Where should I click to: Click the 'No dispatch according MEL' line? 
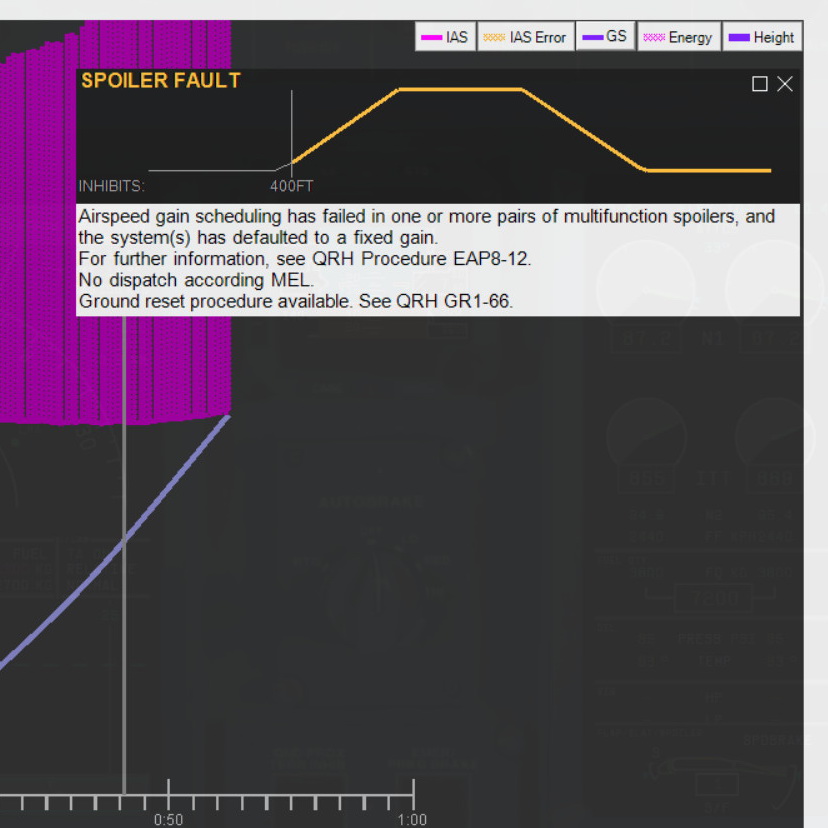pyautogui.click(x=196, y=280)
